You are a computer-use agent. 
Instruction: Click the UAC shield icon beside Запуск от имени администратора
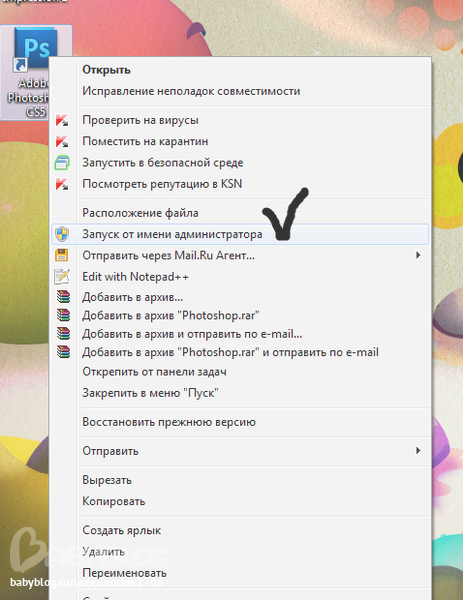click(62, 234)
